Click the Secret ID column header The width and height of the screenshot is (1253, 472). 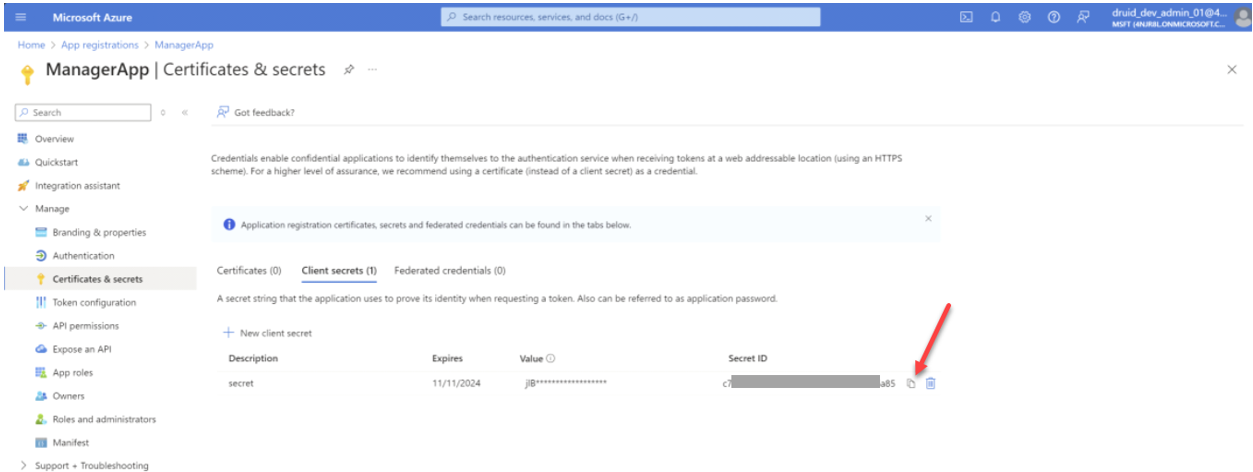(x=747, y=358)
